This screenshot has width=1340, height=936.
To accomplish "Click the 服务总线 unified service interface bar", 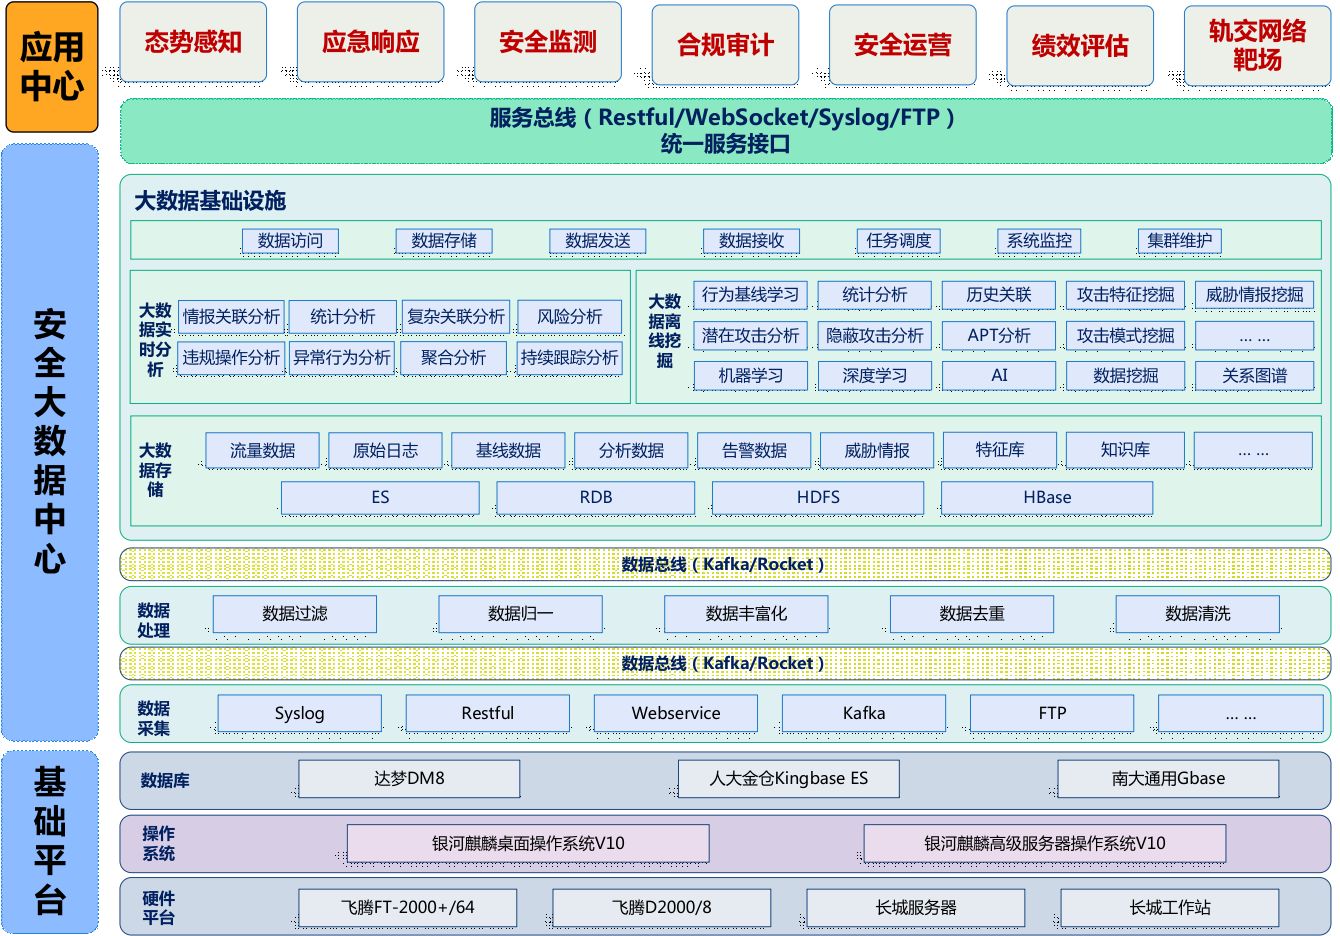I will click(x=725, y=131).
